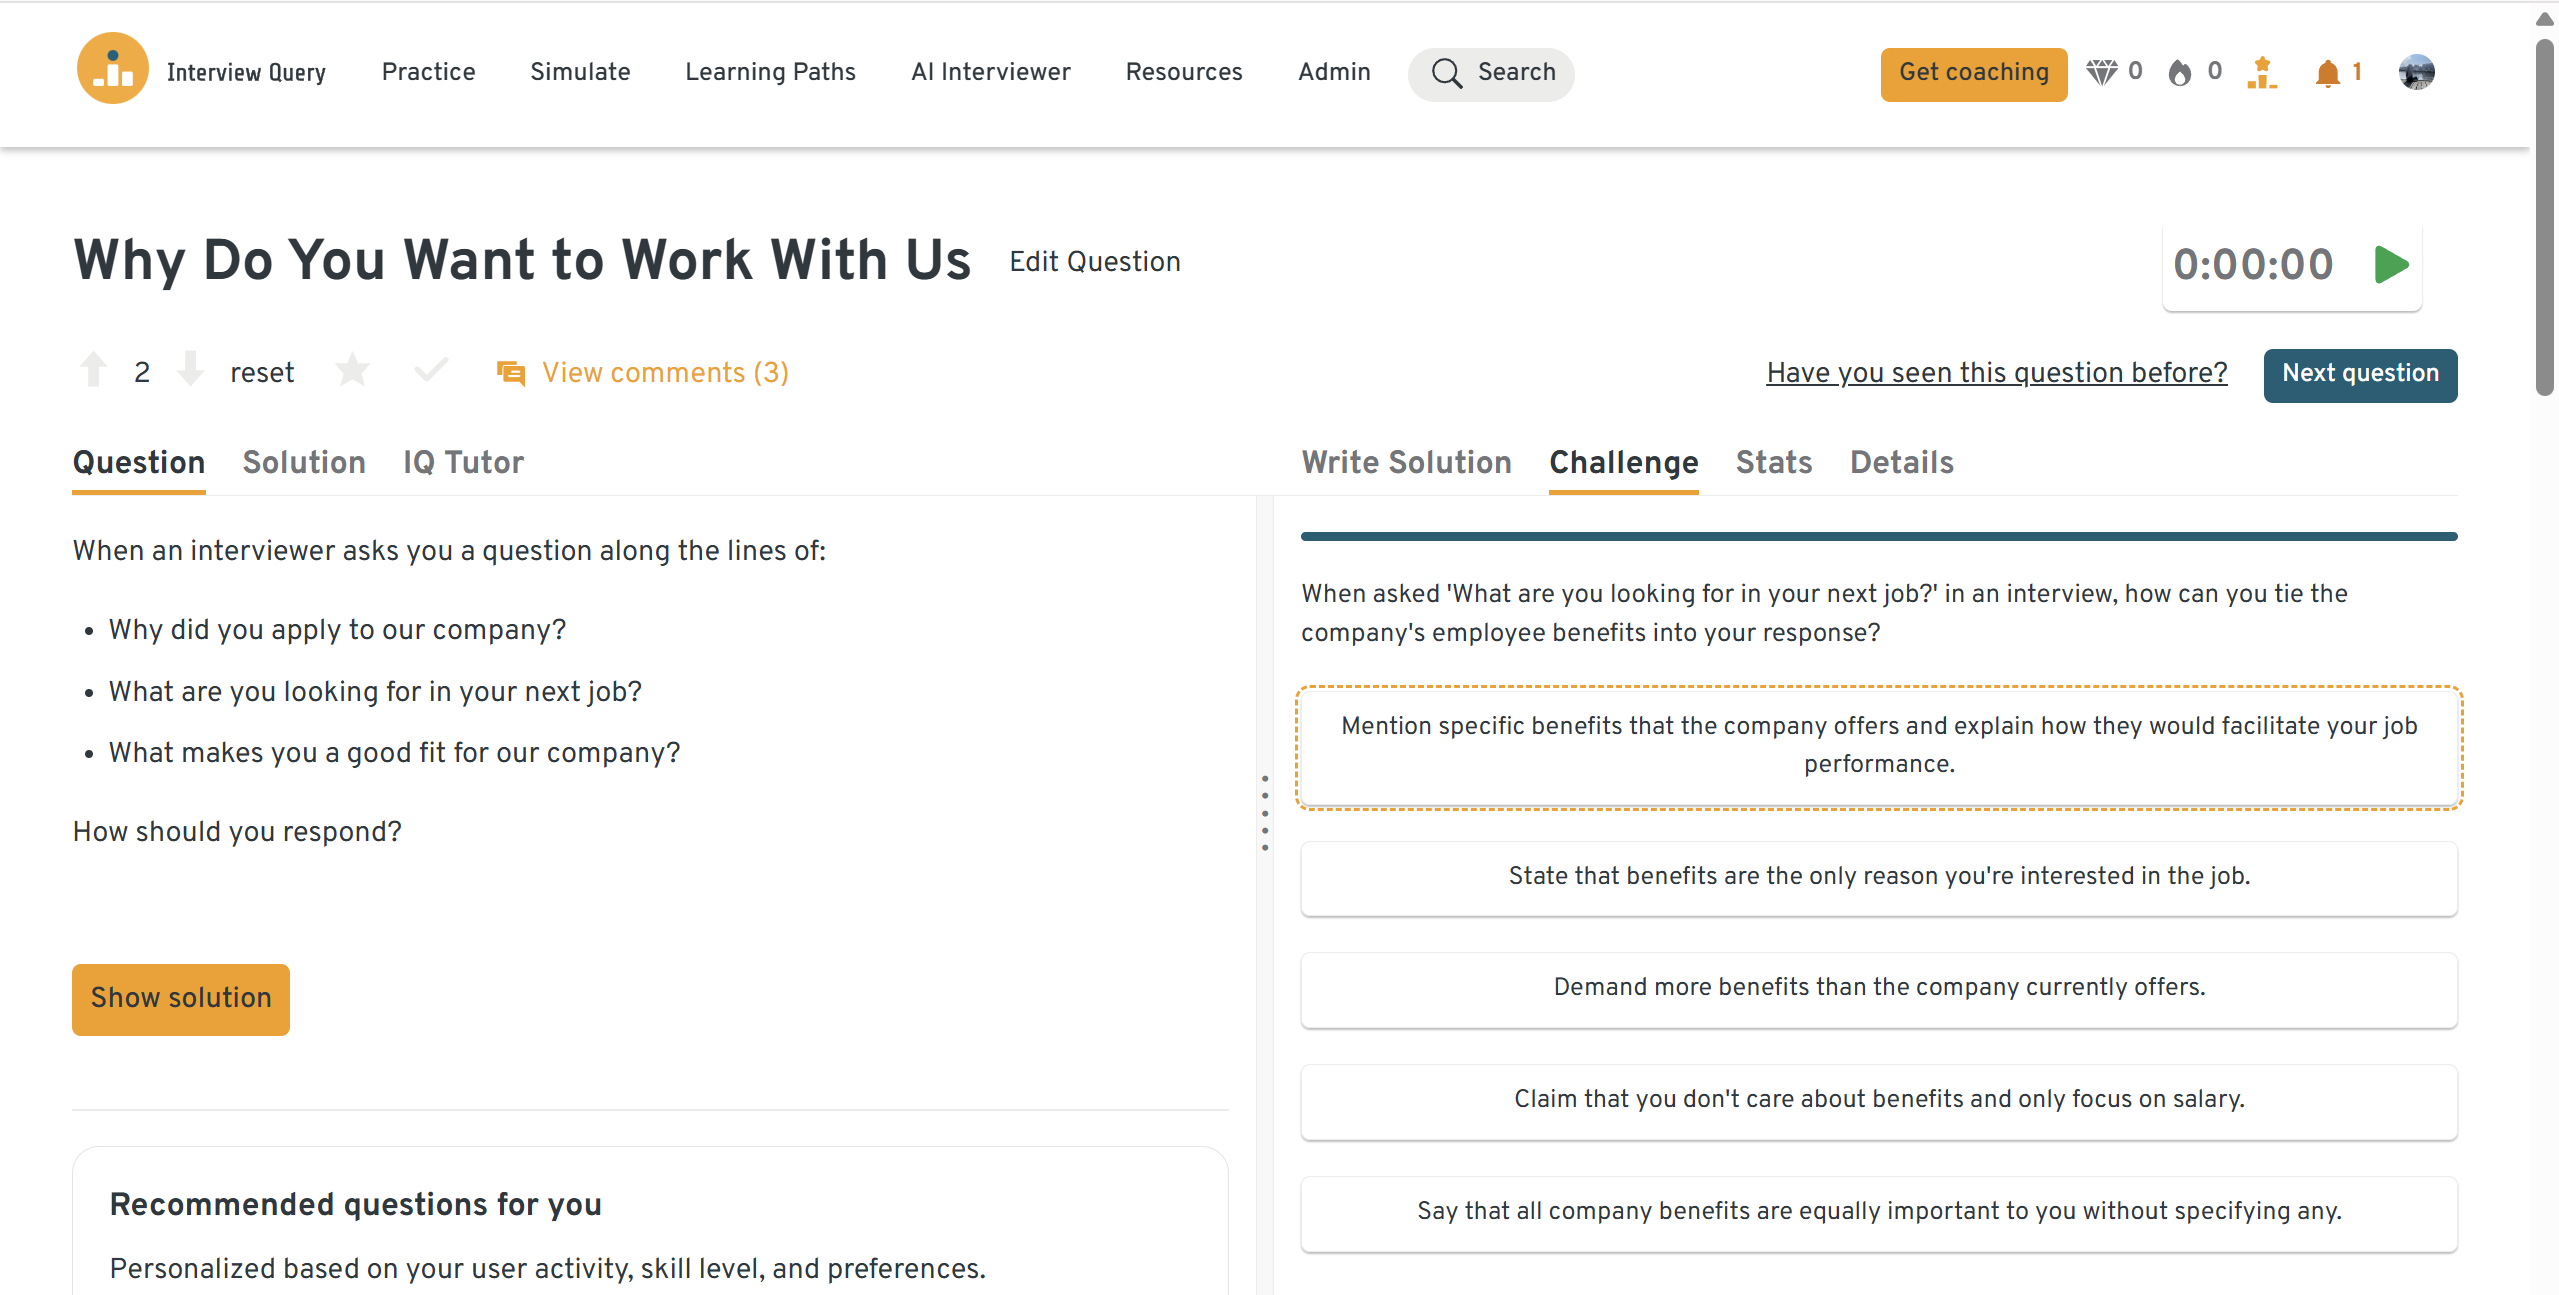
Task: Bookmark the question with the star icon
Action: [x=352, y=371]
